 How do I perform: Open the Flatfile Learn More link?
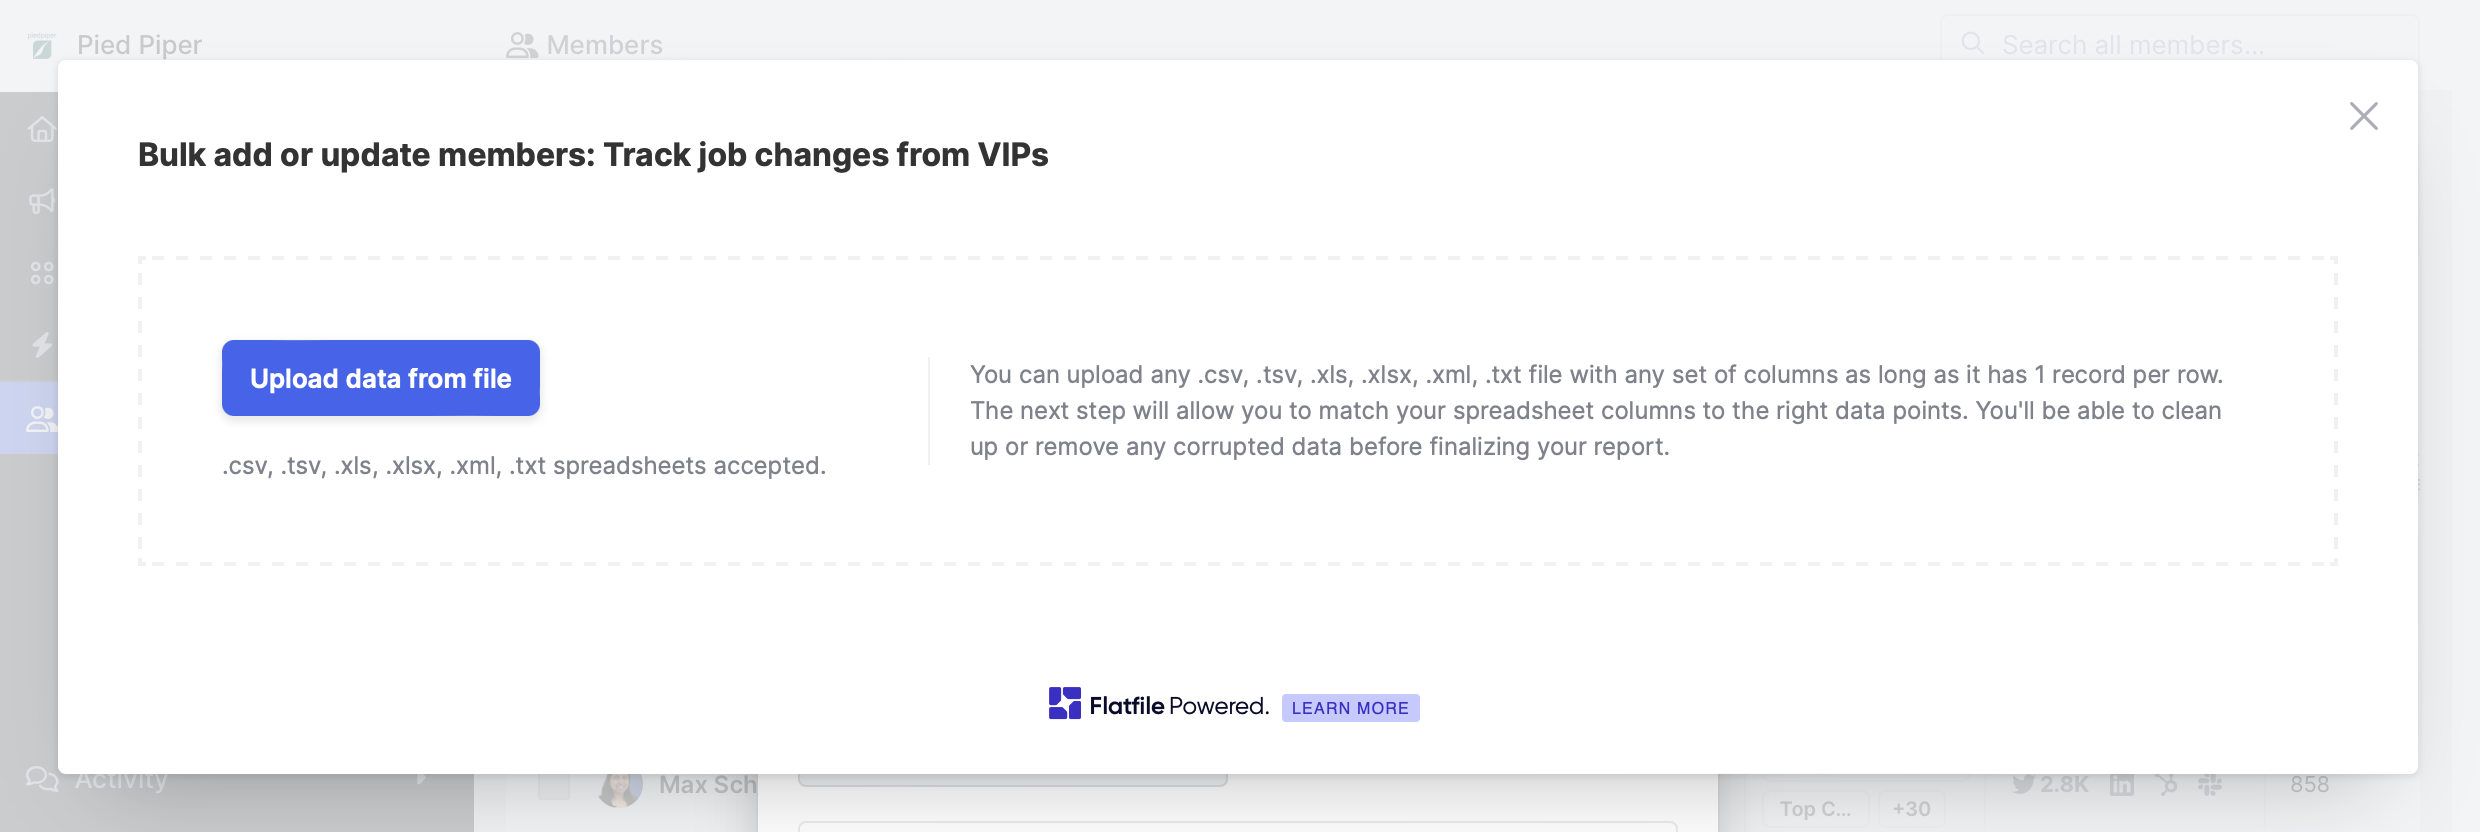coord(1349,708)
